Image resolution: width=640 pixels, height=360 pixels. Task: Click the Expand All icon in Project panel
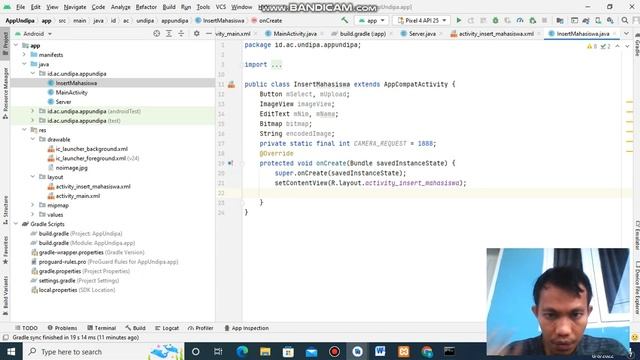coord(169,33)
